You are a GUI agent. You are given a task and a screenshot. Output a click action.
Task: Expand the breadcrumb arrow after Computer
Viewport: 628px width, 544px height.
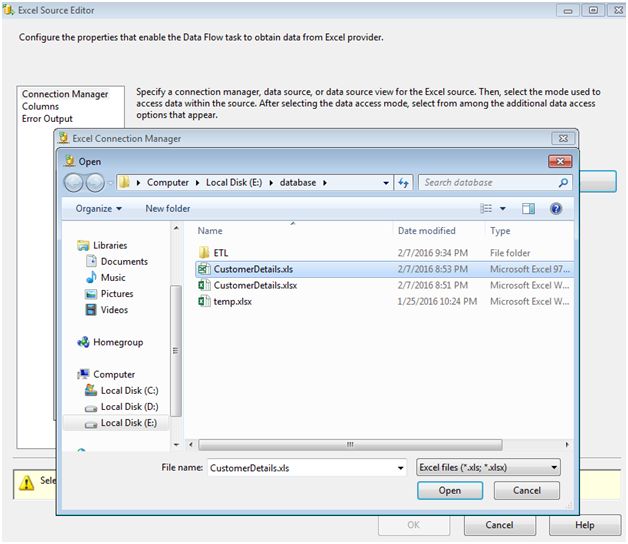coord(197,183)
